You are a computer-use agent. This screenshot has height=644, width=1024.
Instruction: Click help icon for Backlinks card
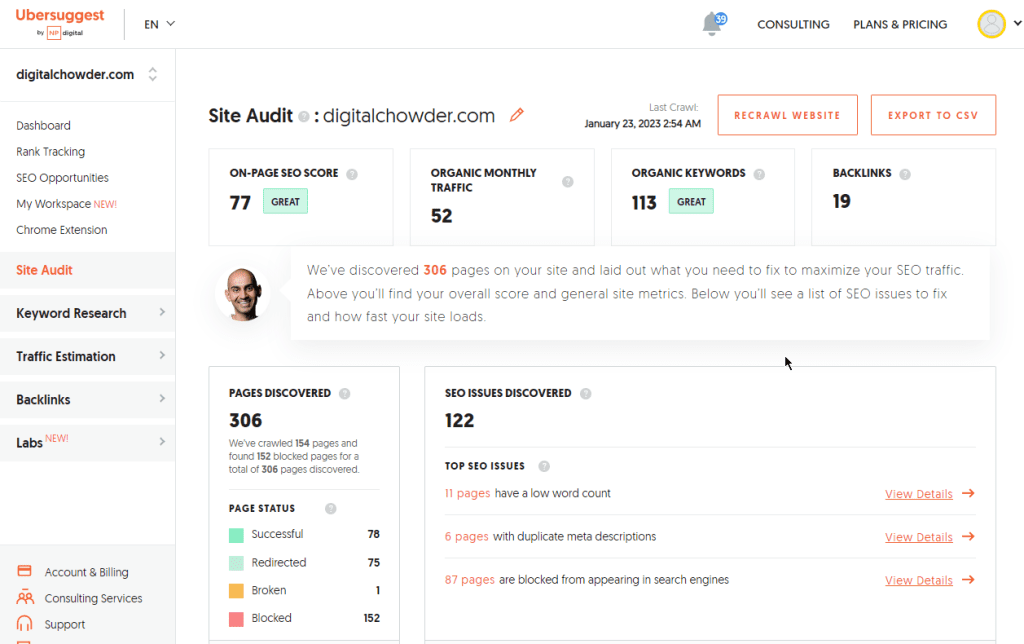pos(904,174)
